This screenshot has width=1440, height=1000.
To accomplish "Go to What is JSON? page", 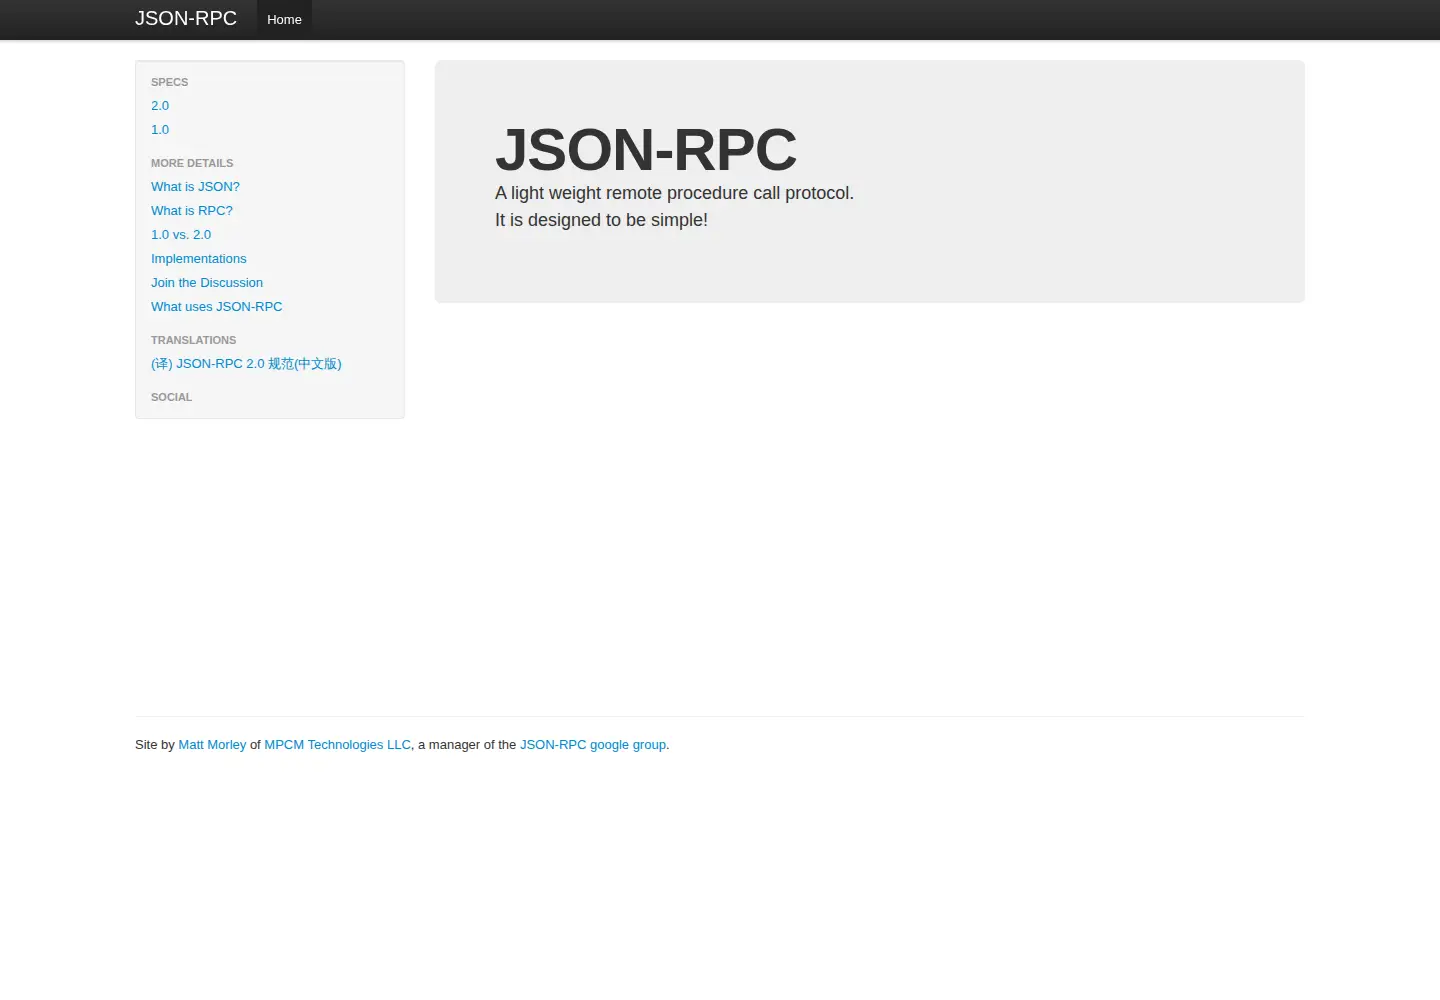I will (x=195, y=187).
